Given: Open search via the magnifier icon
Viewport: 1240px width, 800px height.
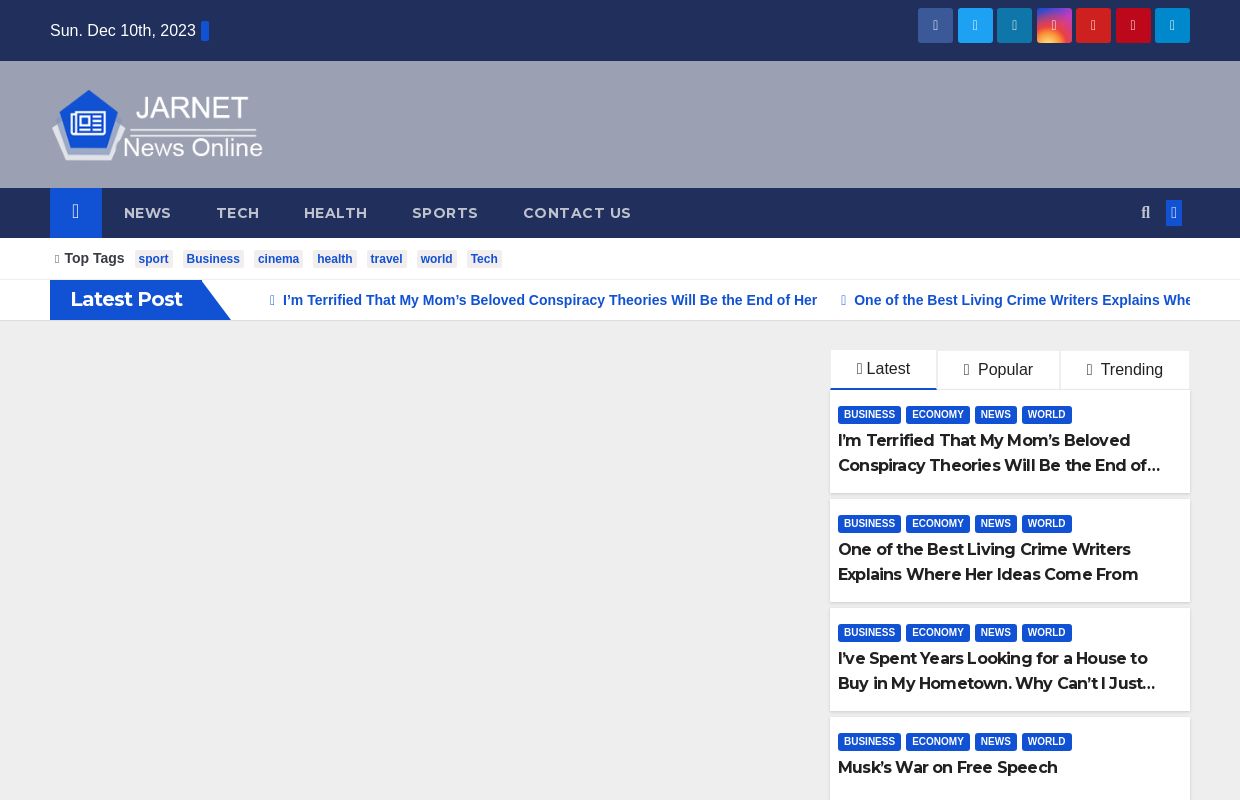Looking at the screenshot, I should point(1145,213).
